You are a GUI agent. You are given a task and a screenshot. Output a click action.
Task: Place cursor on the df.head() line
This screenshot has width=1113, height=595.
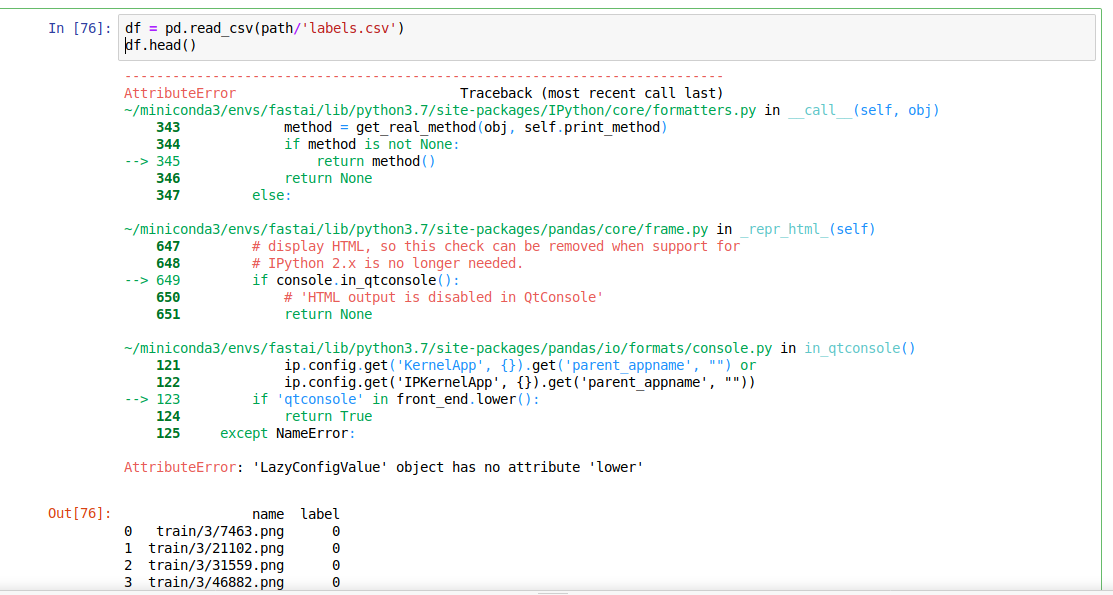161,45
